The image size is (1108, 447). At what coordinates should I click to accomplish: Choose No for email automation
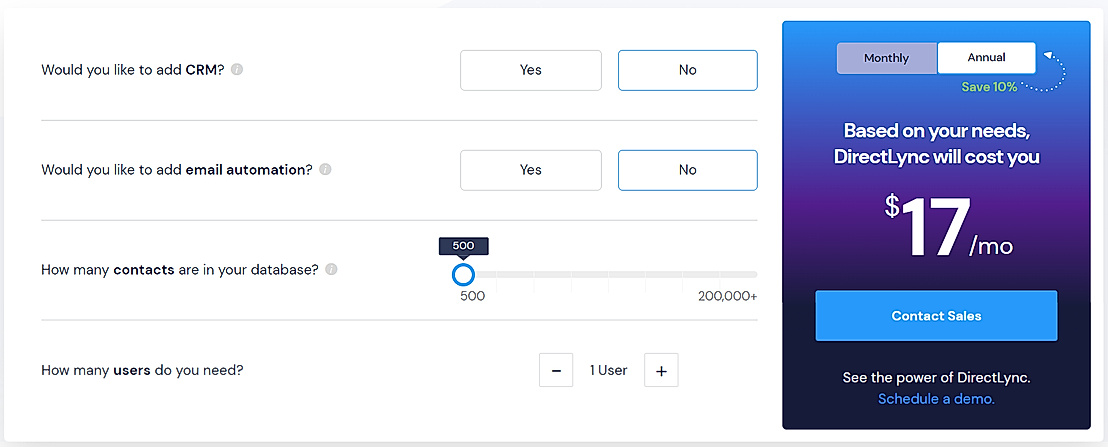coord(687,170)
